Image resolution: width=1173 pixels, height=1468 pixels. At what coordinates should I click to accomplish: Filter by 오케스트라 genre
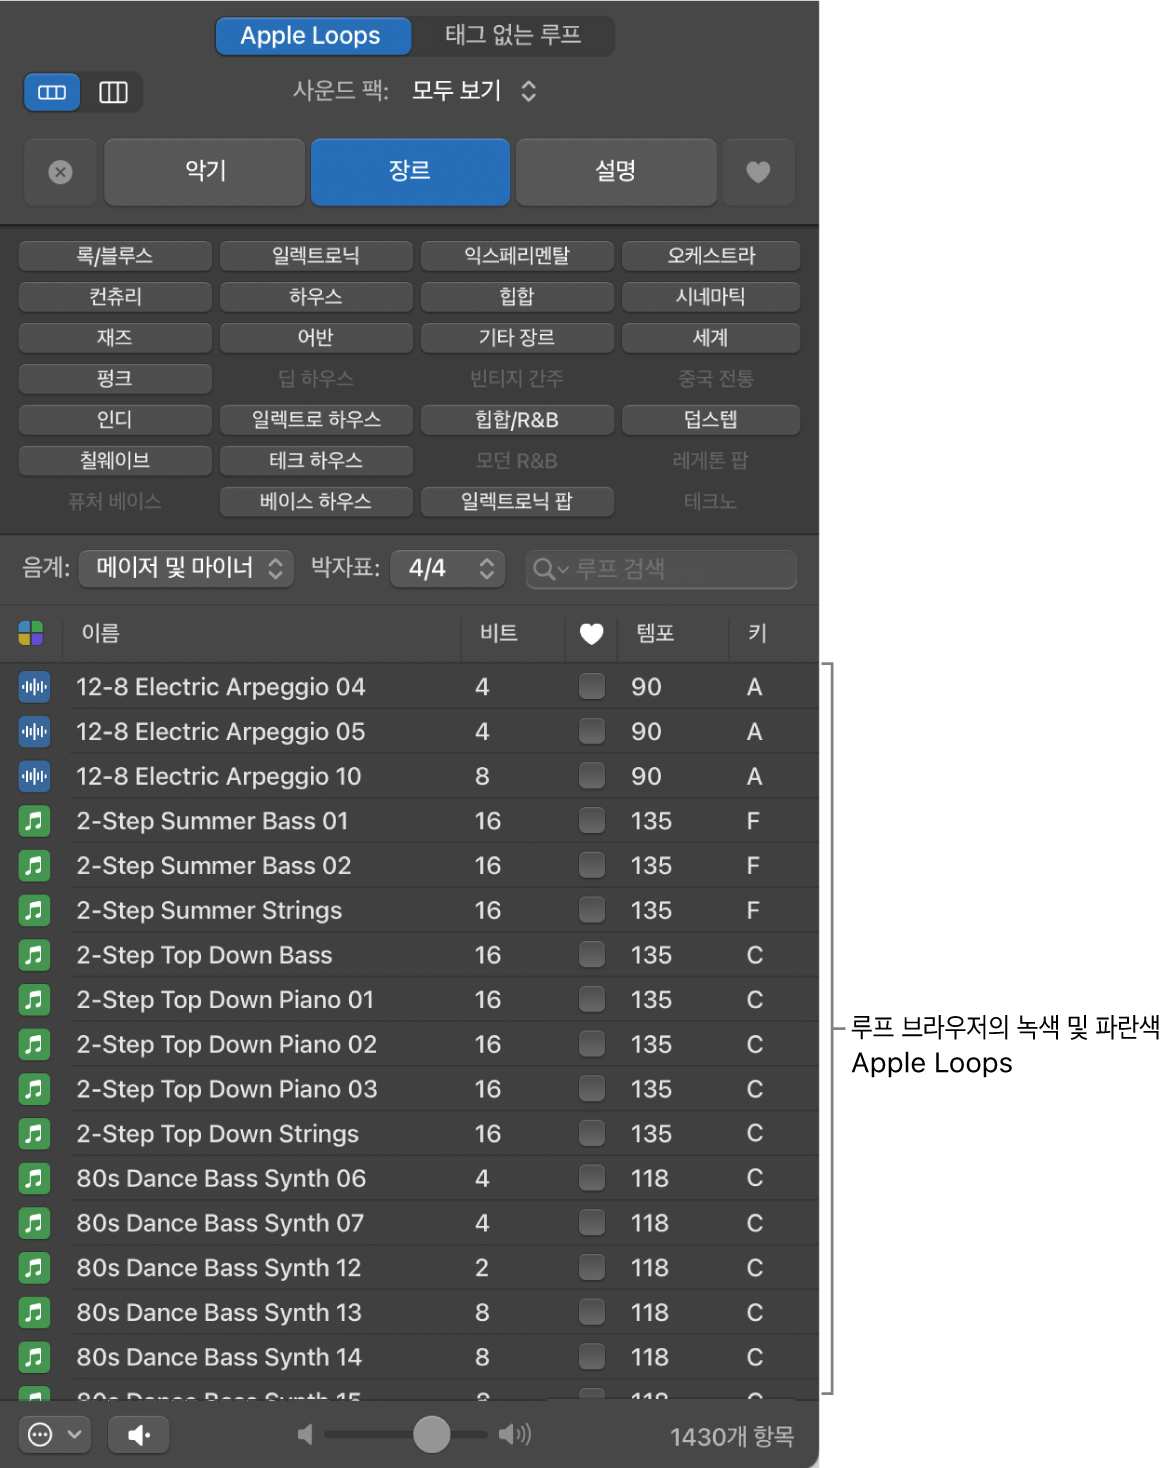coord(711,256)
